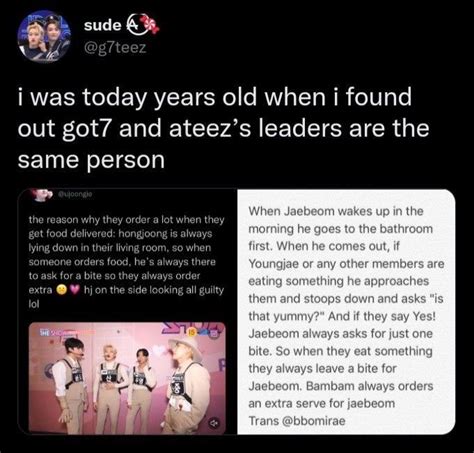Screen dimensions: 474x453
Task: Open the @g7teez handle link
Action: [x=115, y=48]
